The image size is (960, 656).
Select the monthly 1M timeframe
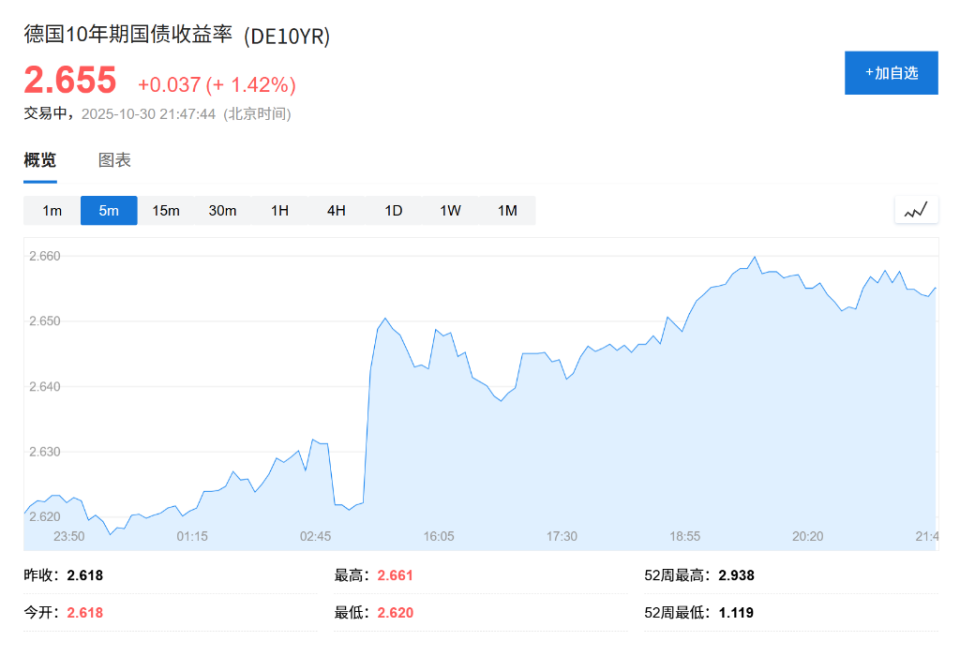tap(507, 210)
